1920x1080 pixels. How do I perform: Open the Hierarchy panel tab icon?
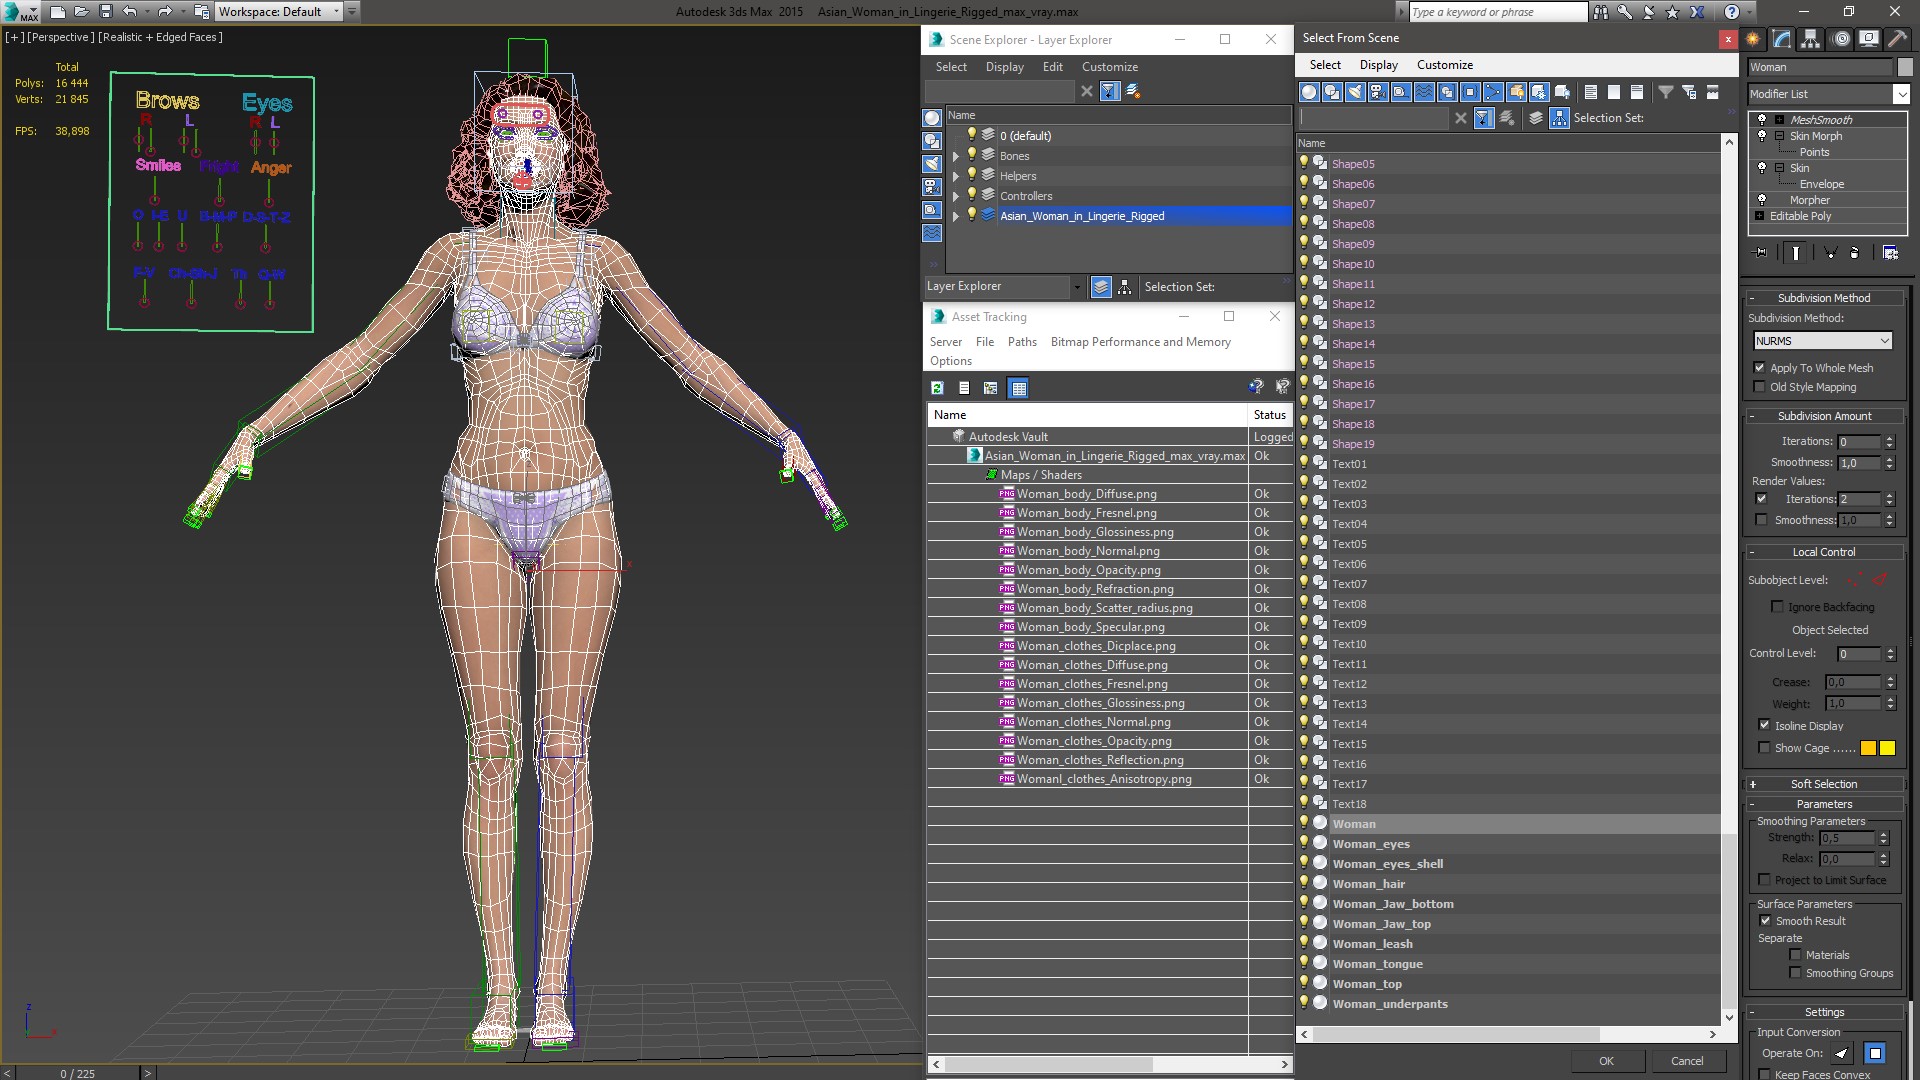1810,39
